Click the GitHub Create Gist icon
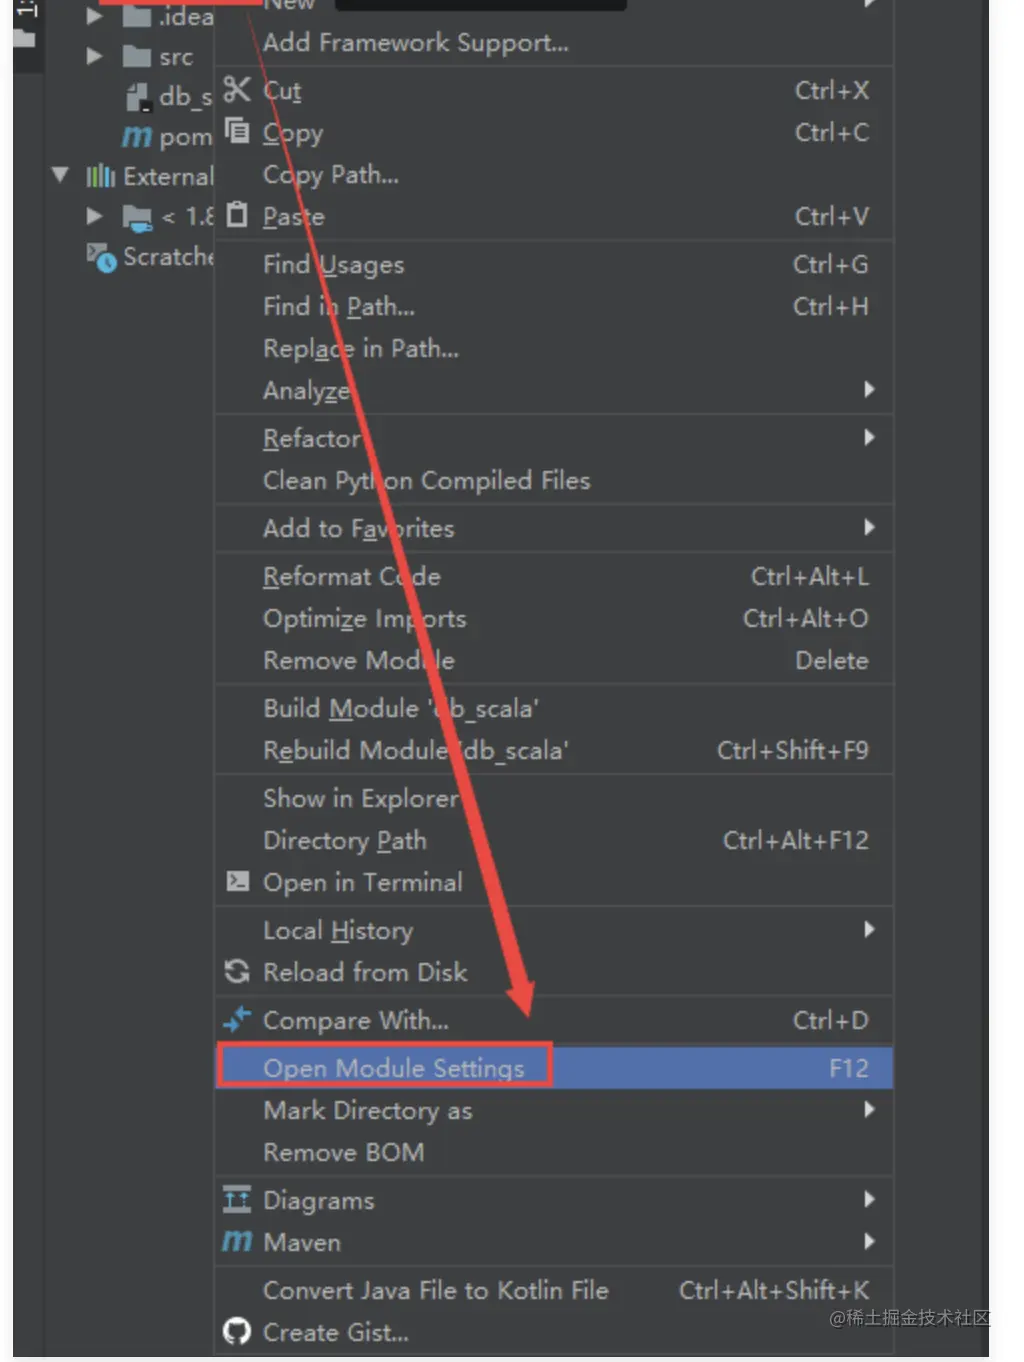Image resolution: width=1024 pixels, height=1362 pixels. [237, 1331]
